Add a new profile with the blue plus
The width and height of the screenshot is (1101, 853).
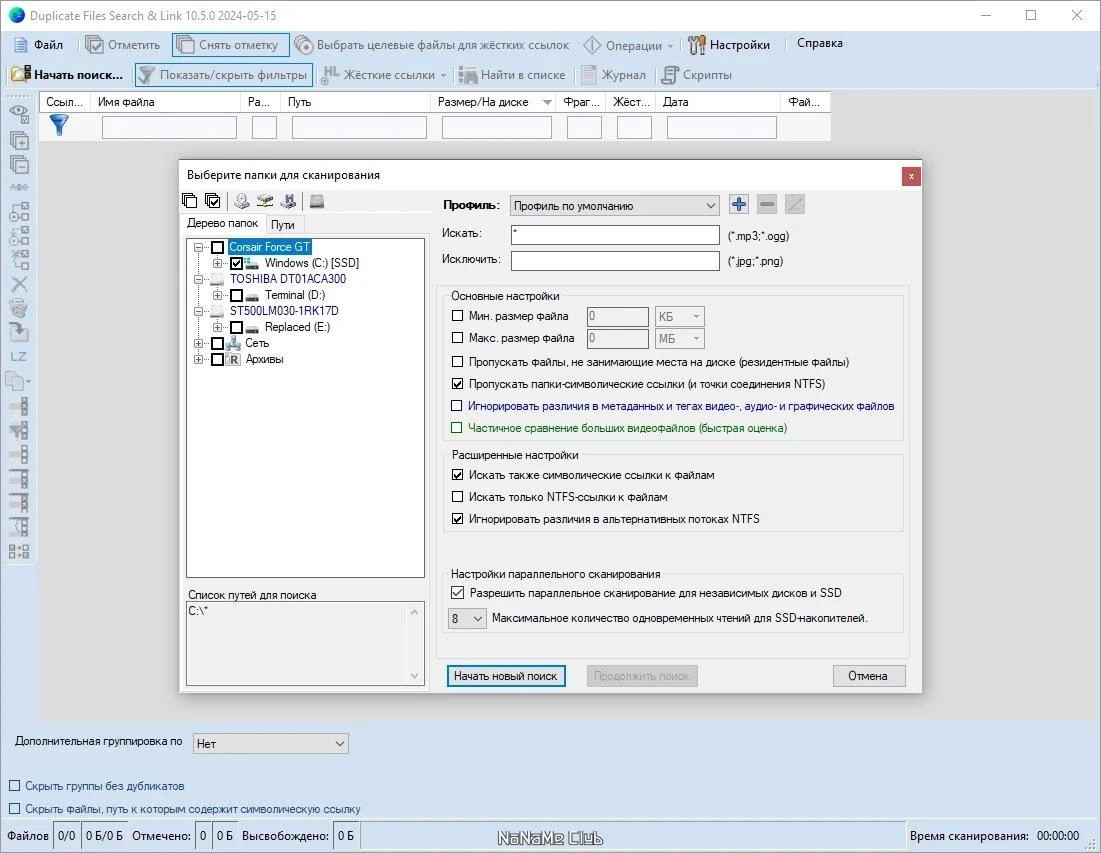click(x=739, y=205)
